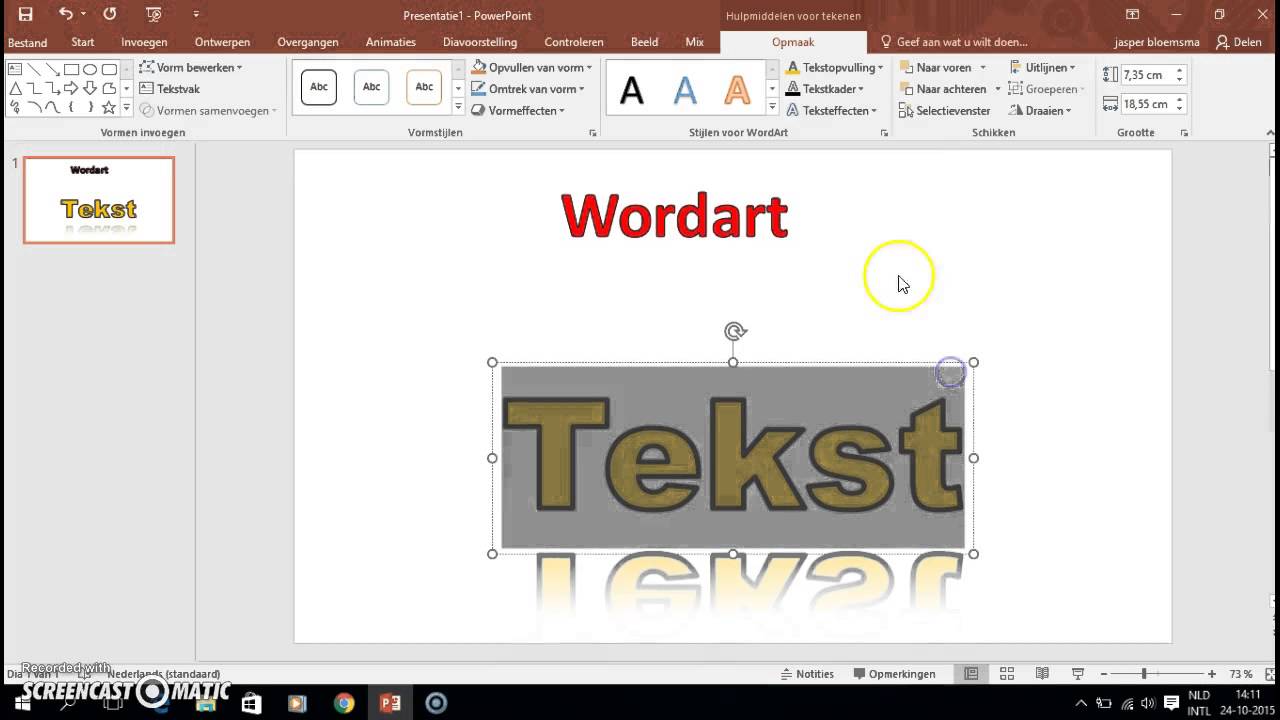Open the Bestand menu
1280x720 pixels.
(x=27, y=42)
